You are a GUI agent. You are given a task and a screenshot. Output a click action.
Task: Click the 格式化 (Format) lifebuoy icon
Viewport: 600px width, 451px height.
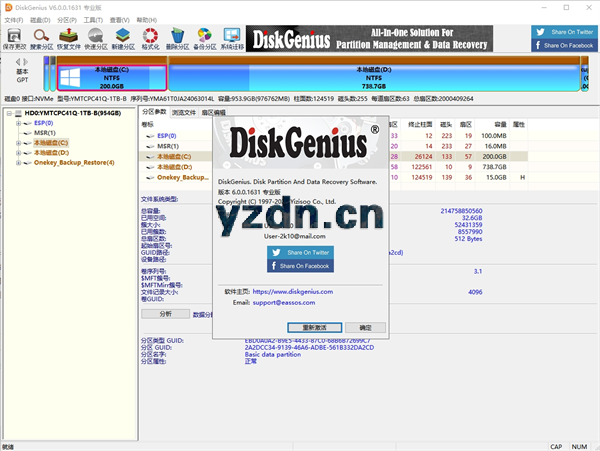pyautogui.click(x=150, y=38)
